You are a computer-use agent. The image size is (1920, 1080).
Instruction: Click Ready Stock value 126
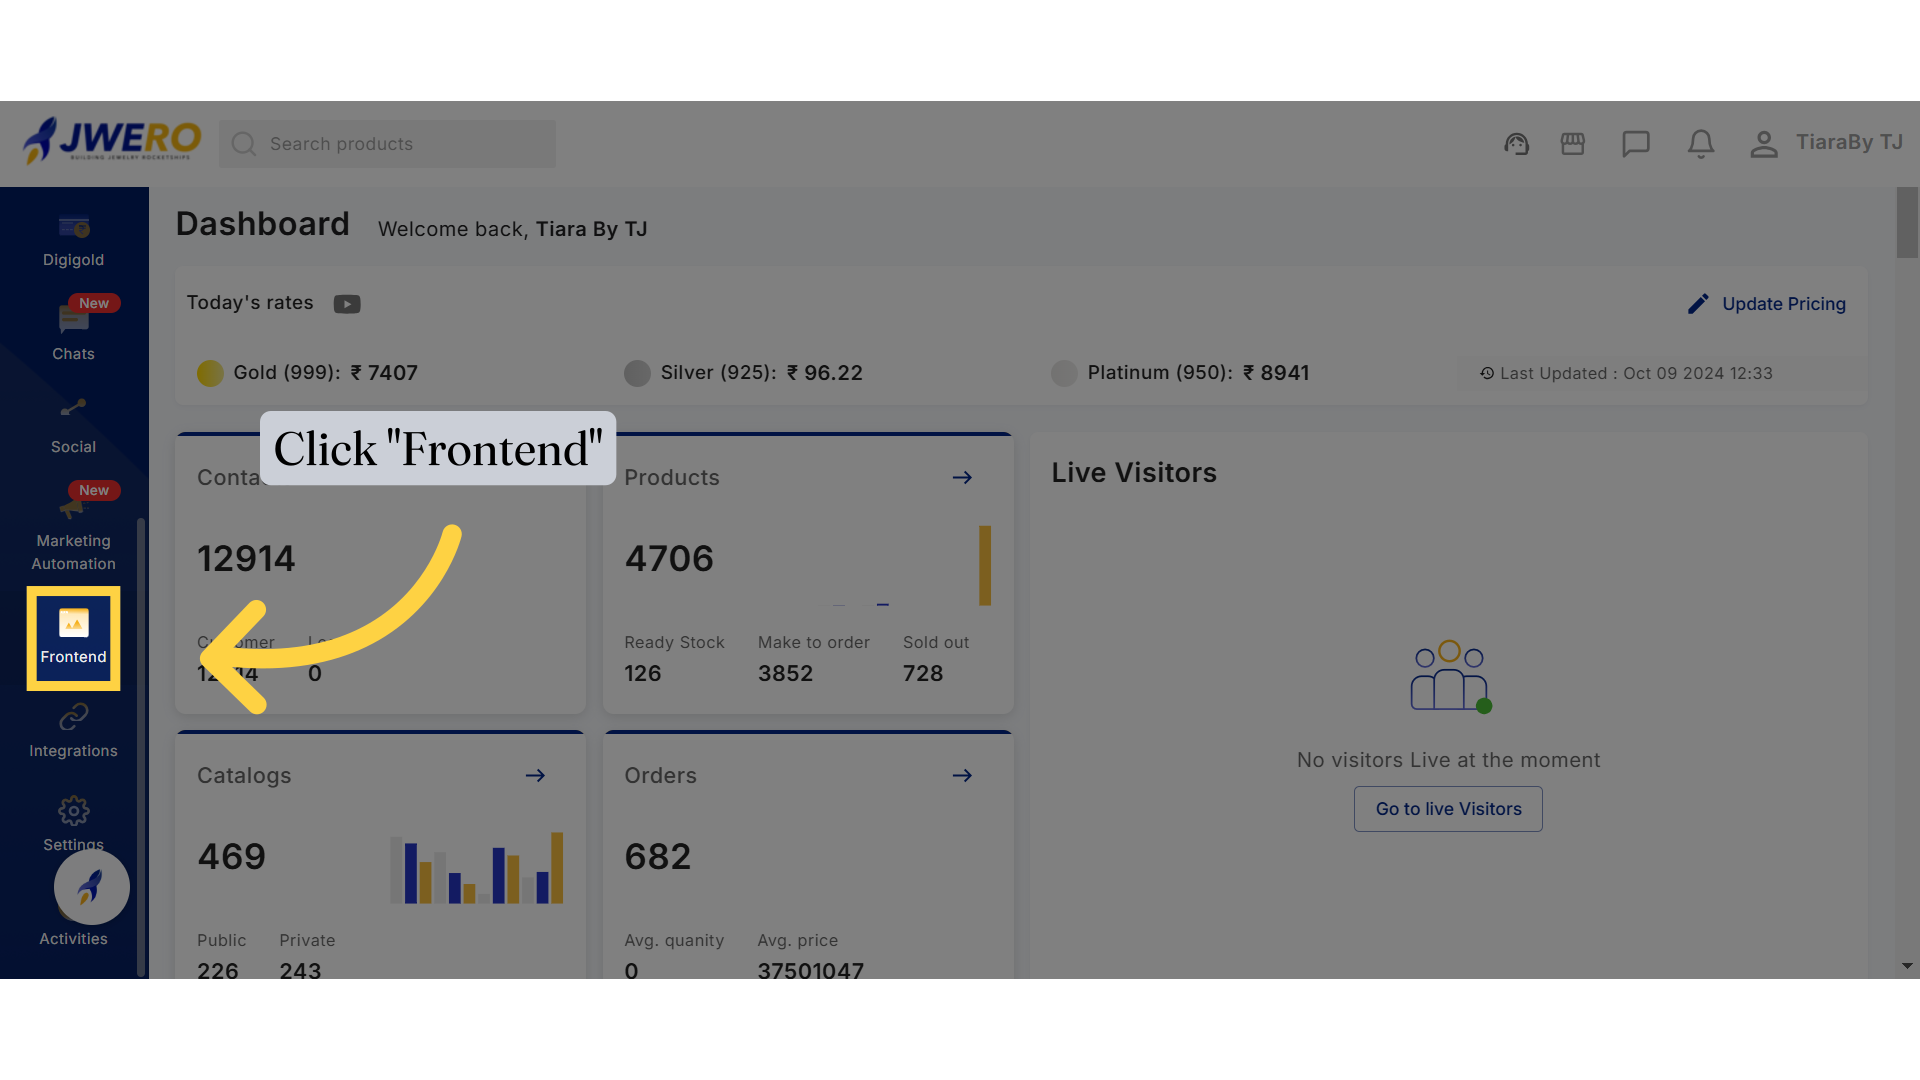[643, 674]
